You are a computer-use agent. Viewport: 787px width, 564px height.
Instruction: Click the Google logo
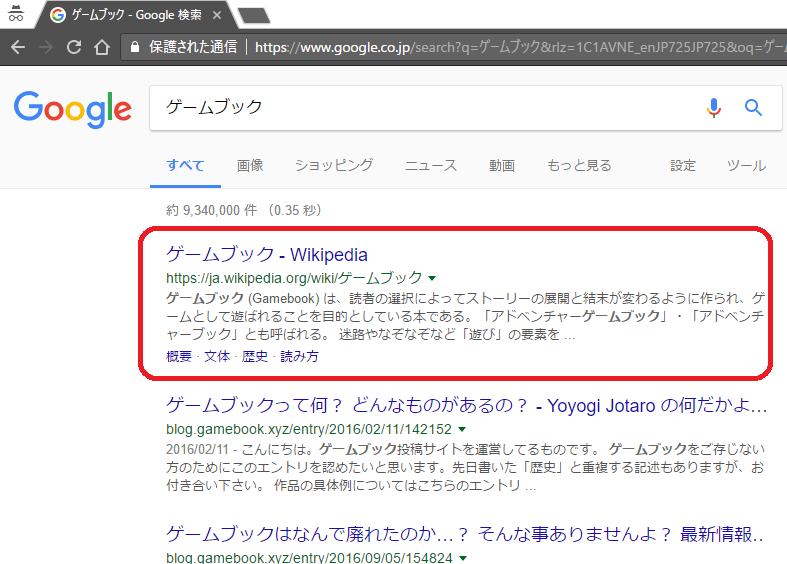click(73, 109)
